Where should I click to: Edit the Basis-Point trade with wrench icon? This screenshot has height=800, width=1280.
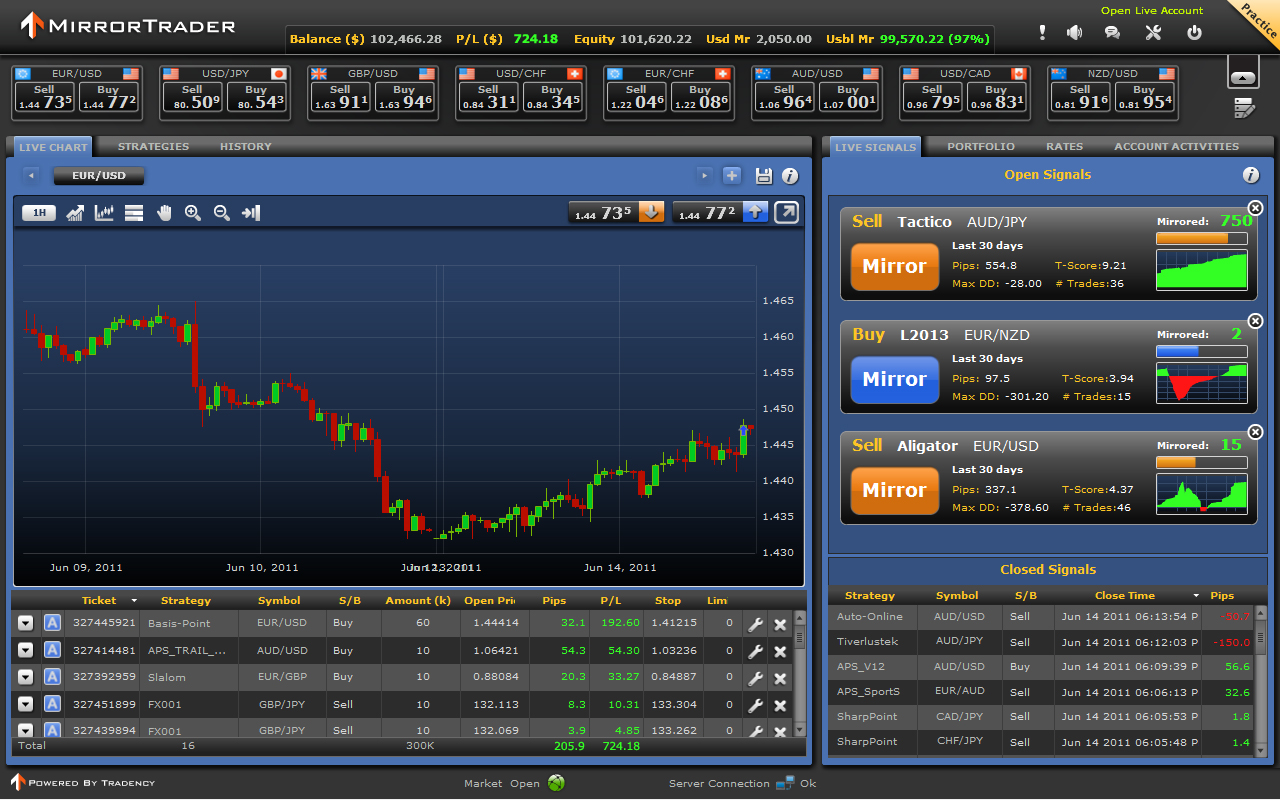[756, 624]
